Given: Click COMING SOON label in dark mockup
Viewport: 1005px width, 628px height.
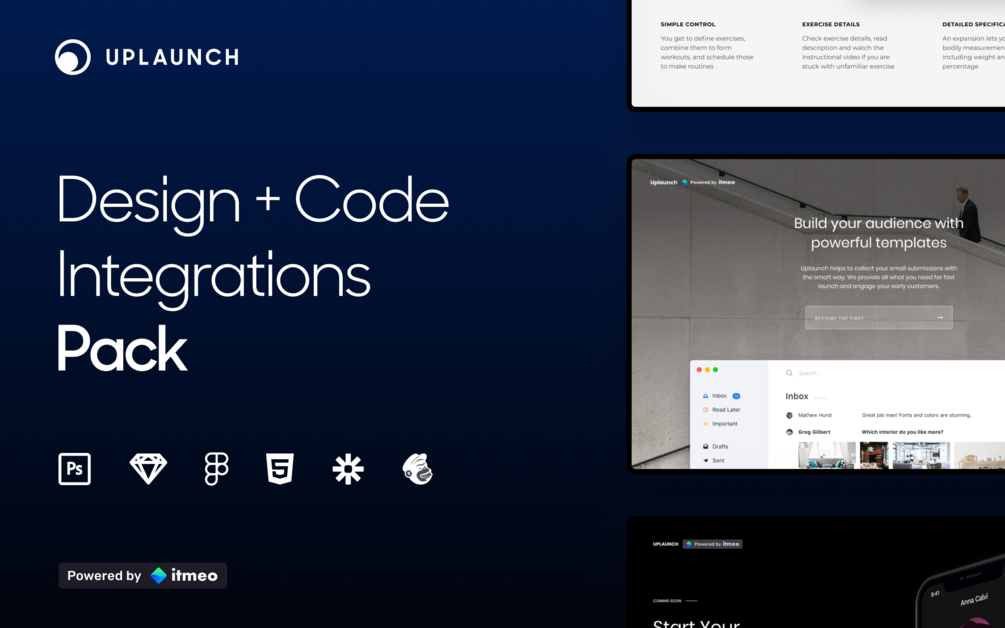Looking at the screenshot, I should click(667, 601).
